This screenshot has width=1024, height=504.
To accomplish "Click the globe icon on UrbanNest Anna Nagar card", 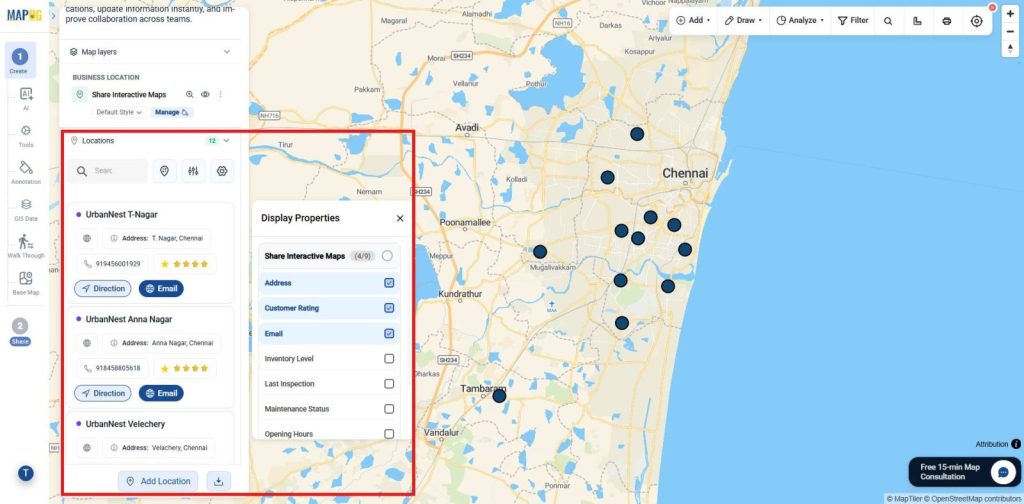I will click(x=87, y=343).
